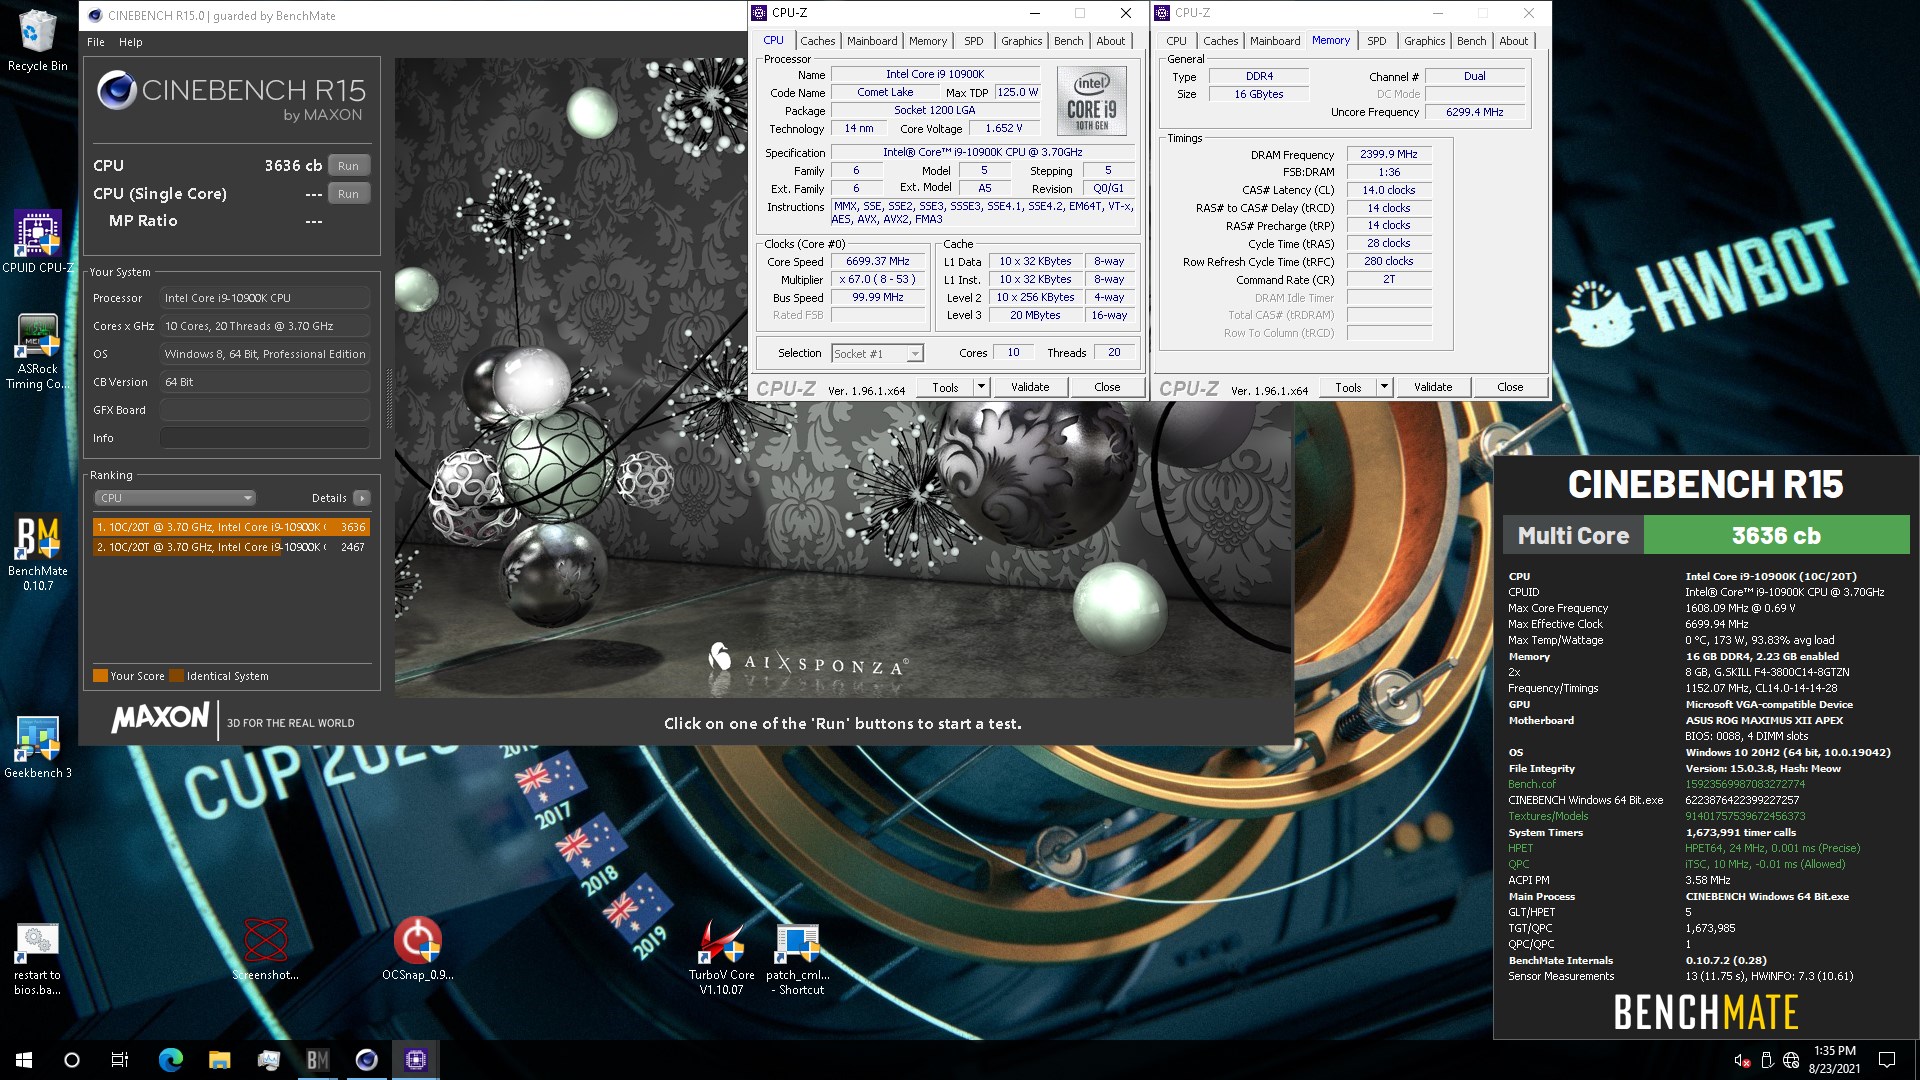Click the Intel Core i9 logo in CPU-Z

(x=1092, y=101)
